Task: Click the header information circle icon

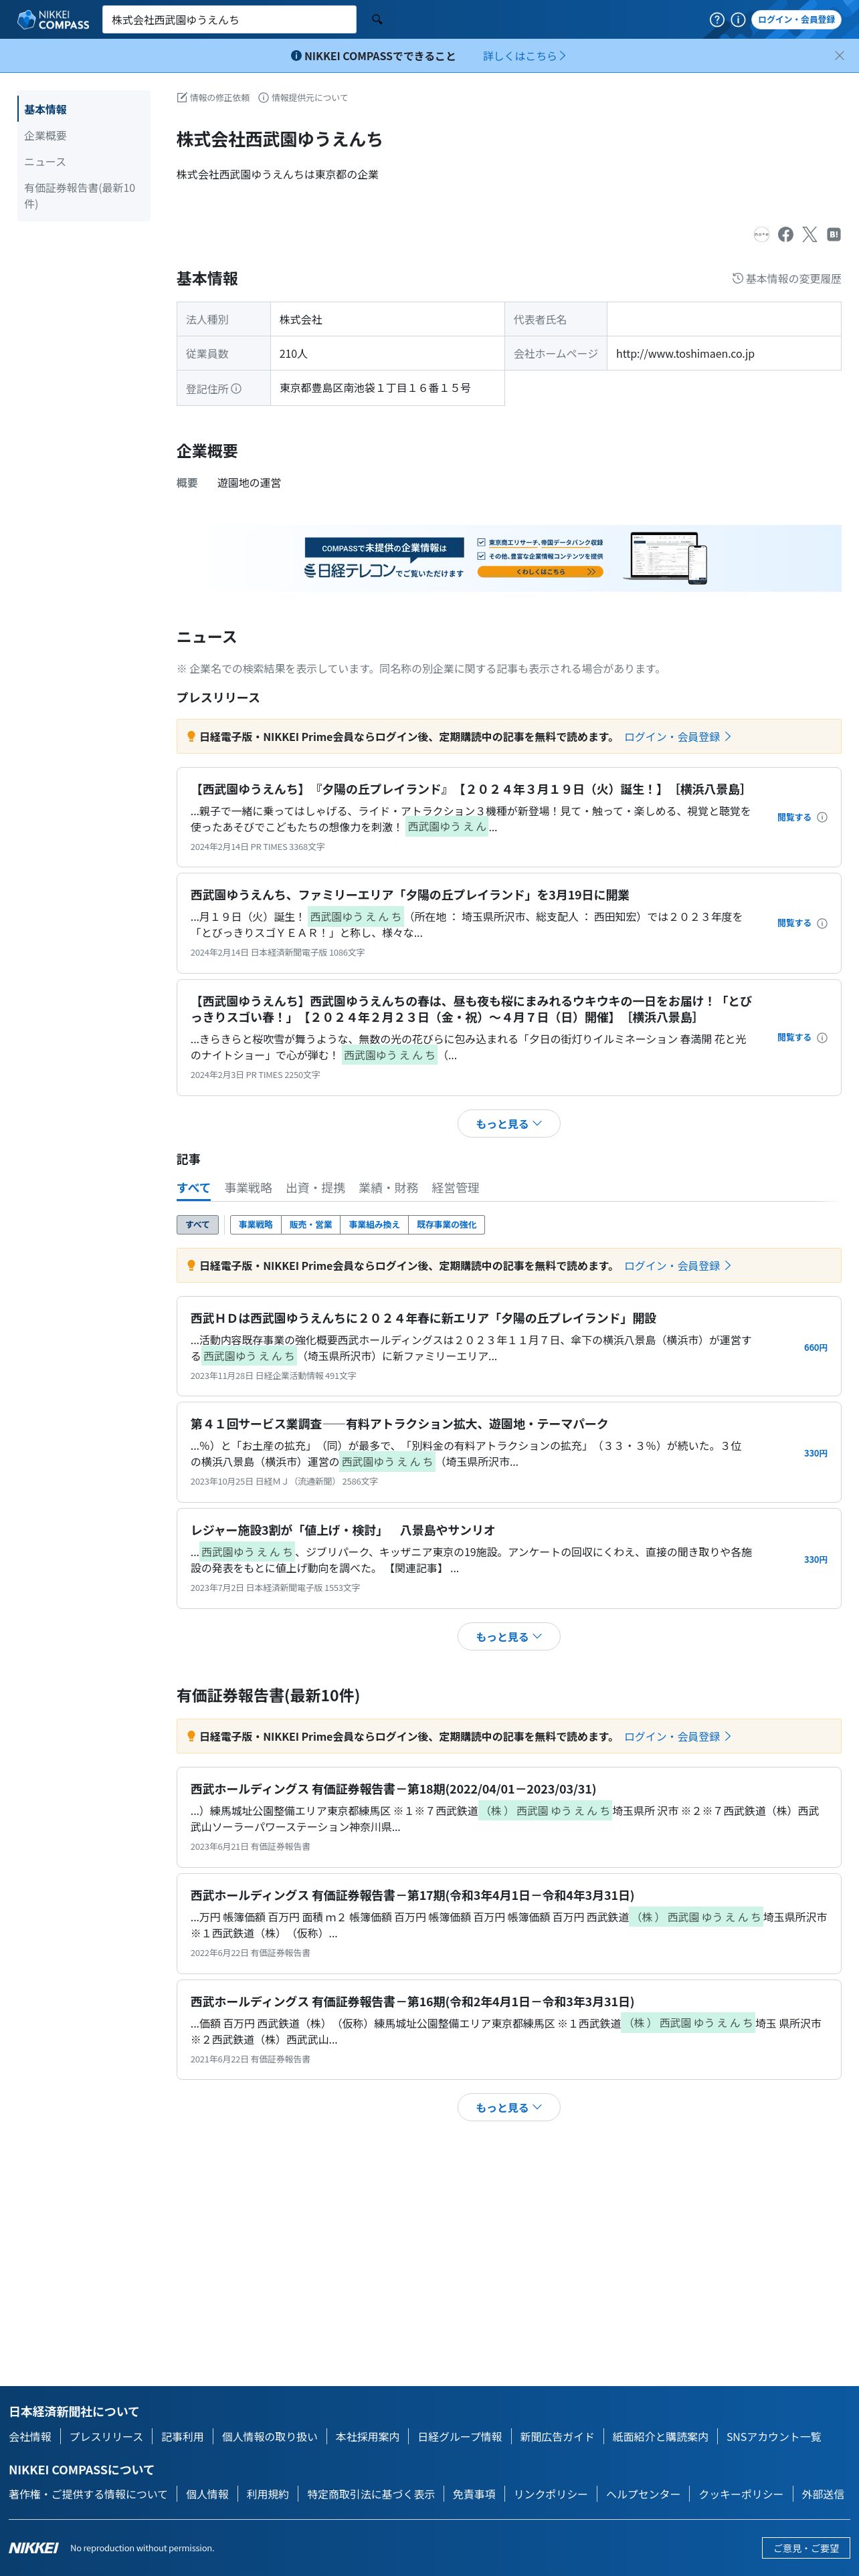Action: pos(738,19)
